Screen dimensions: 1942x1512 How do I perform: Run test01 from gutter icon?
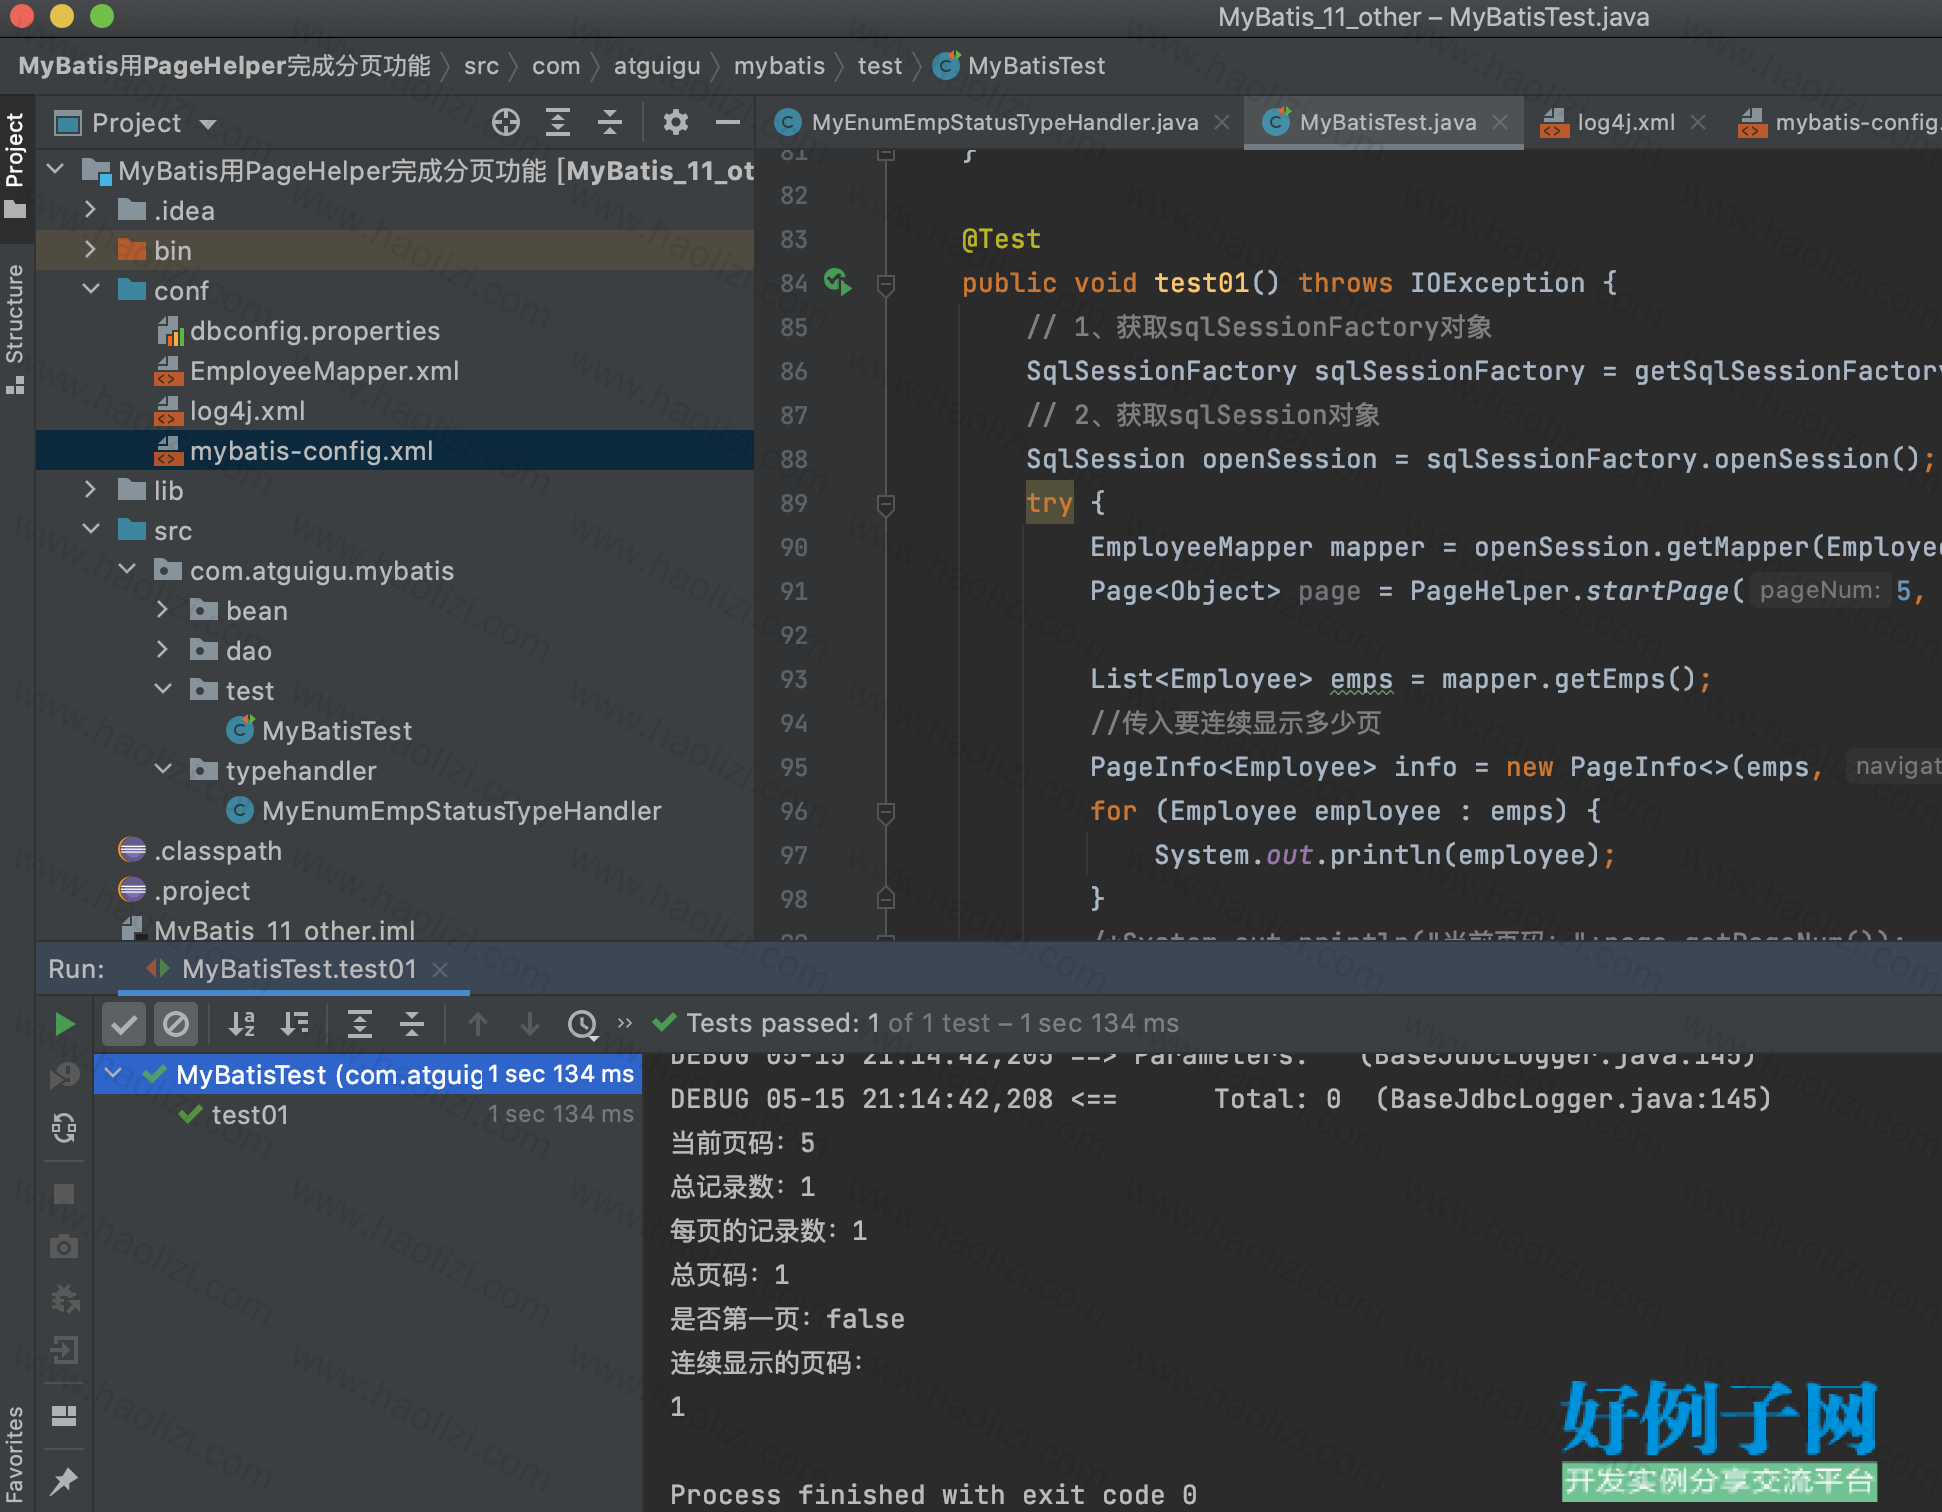[838, 282]
